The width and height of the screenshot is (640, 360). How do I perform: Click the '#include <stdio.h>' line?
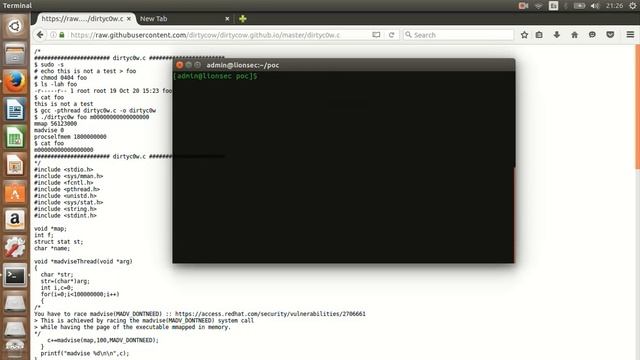[x=64, y=169]
